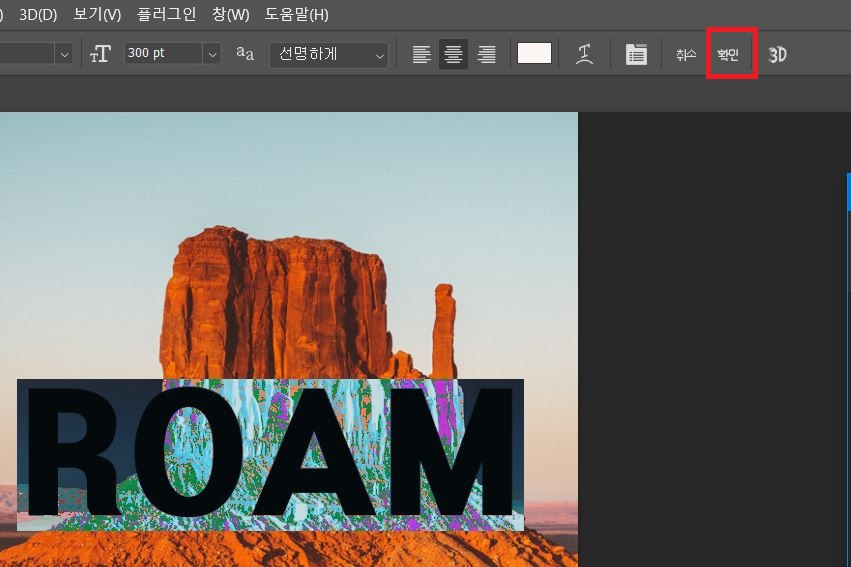Open the text color swatch

point(534,53)
